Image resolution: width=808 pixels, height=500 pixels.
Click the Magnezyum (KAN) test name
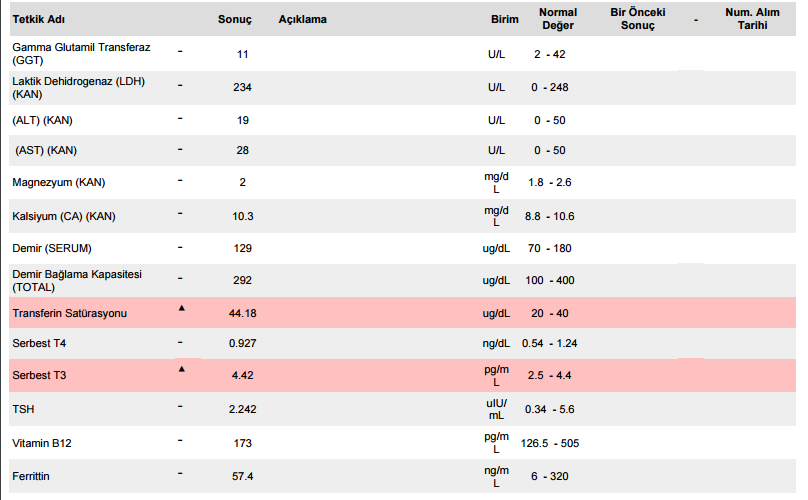[59, 182]
